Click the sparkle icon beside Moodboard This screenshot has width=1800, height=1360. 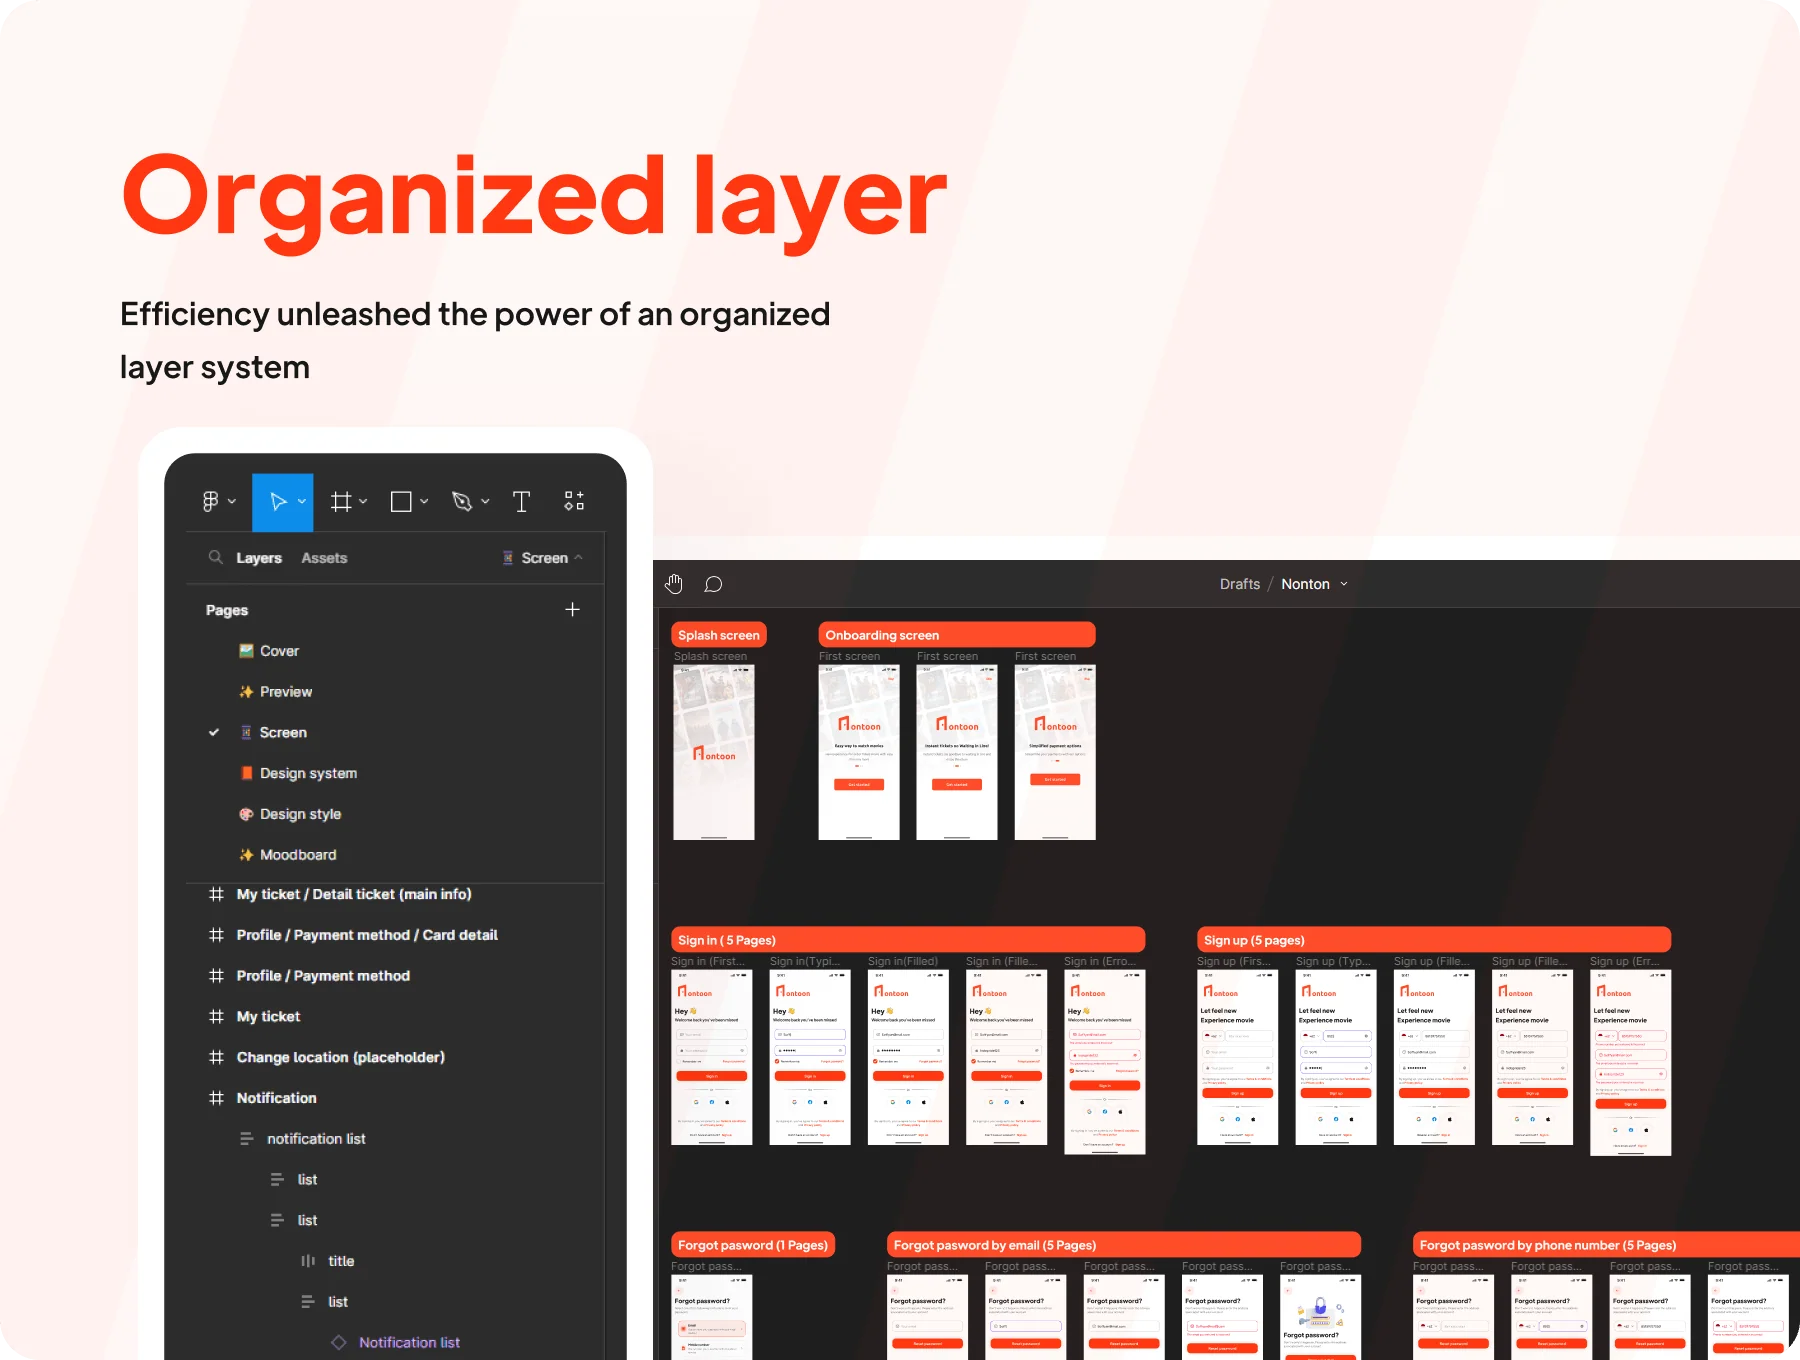tap(246, 855)
